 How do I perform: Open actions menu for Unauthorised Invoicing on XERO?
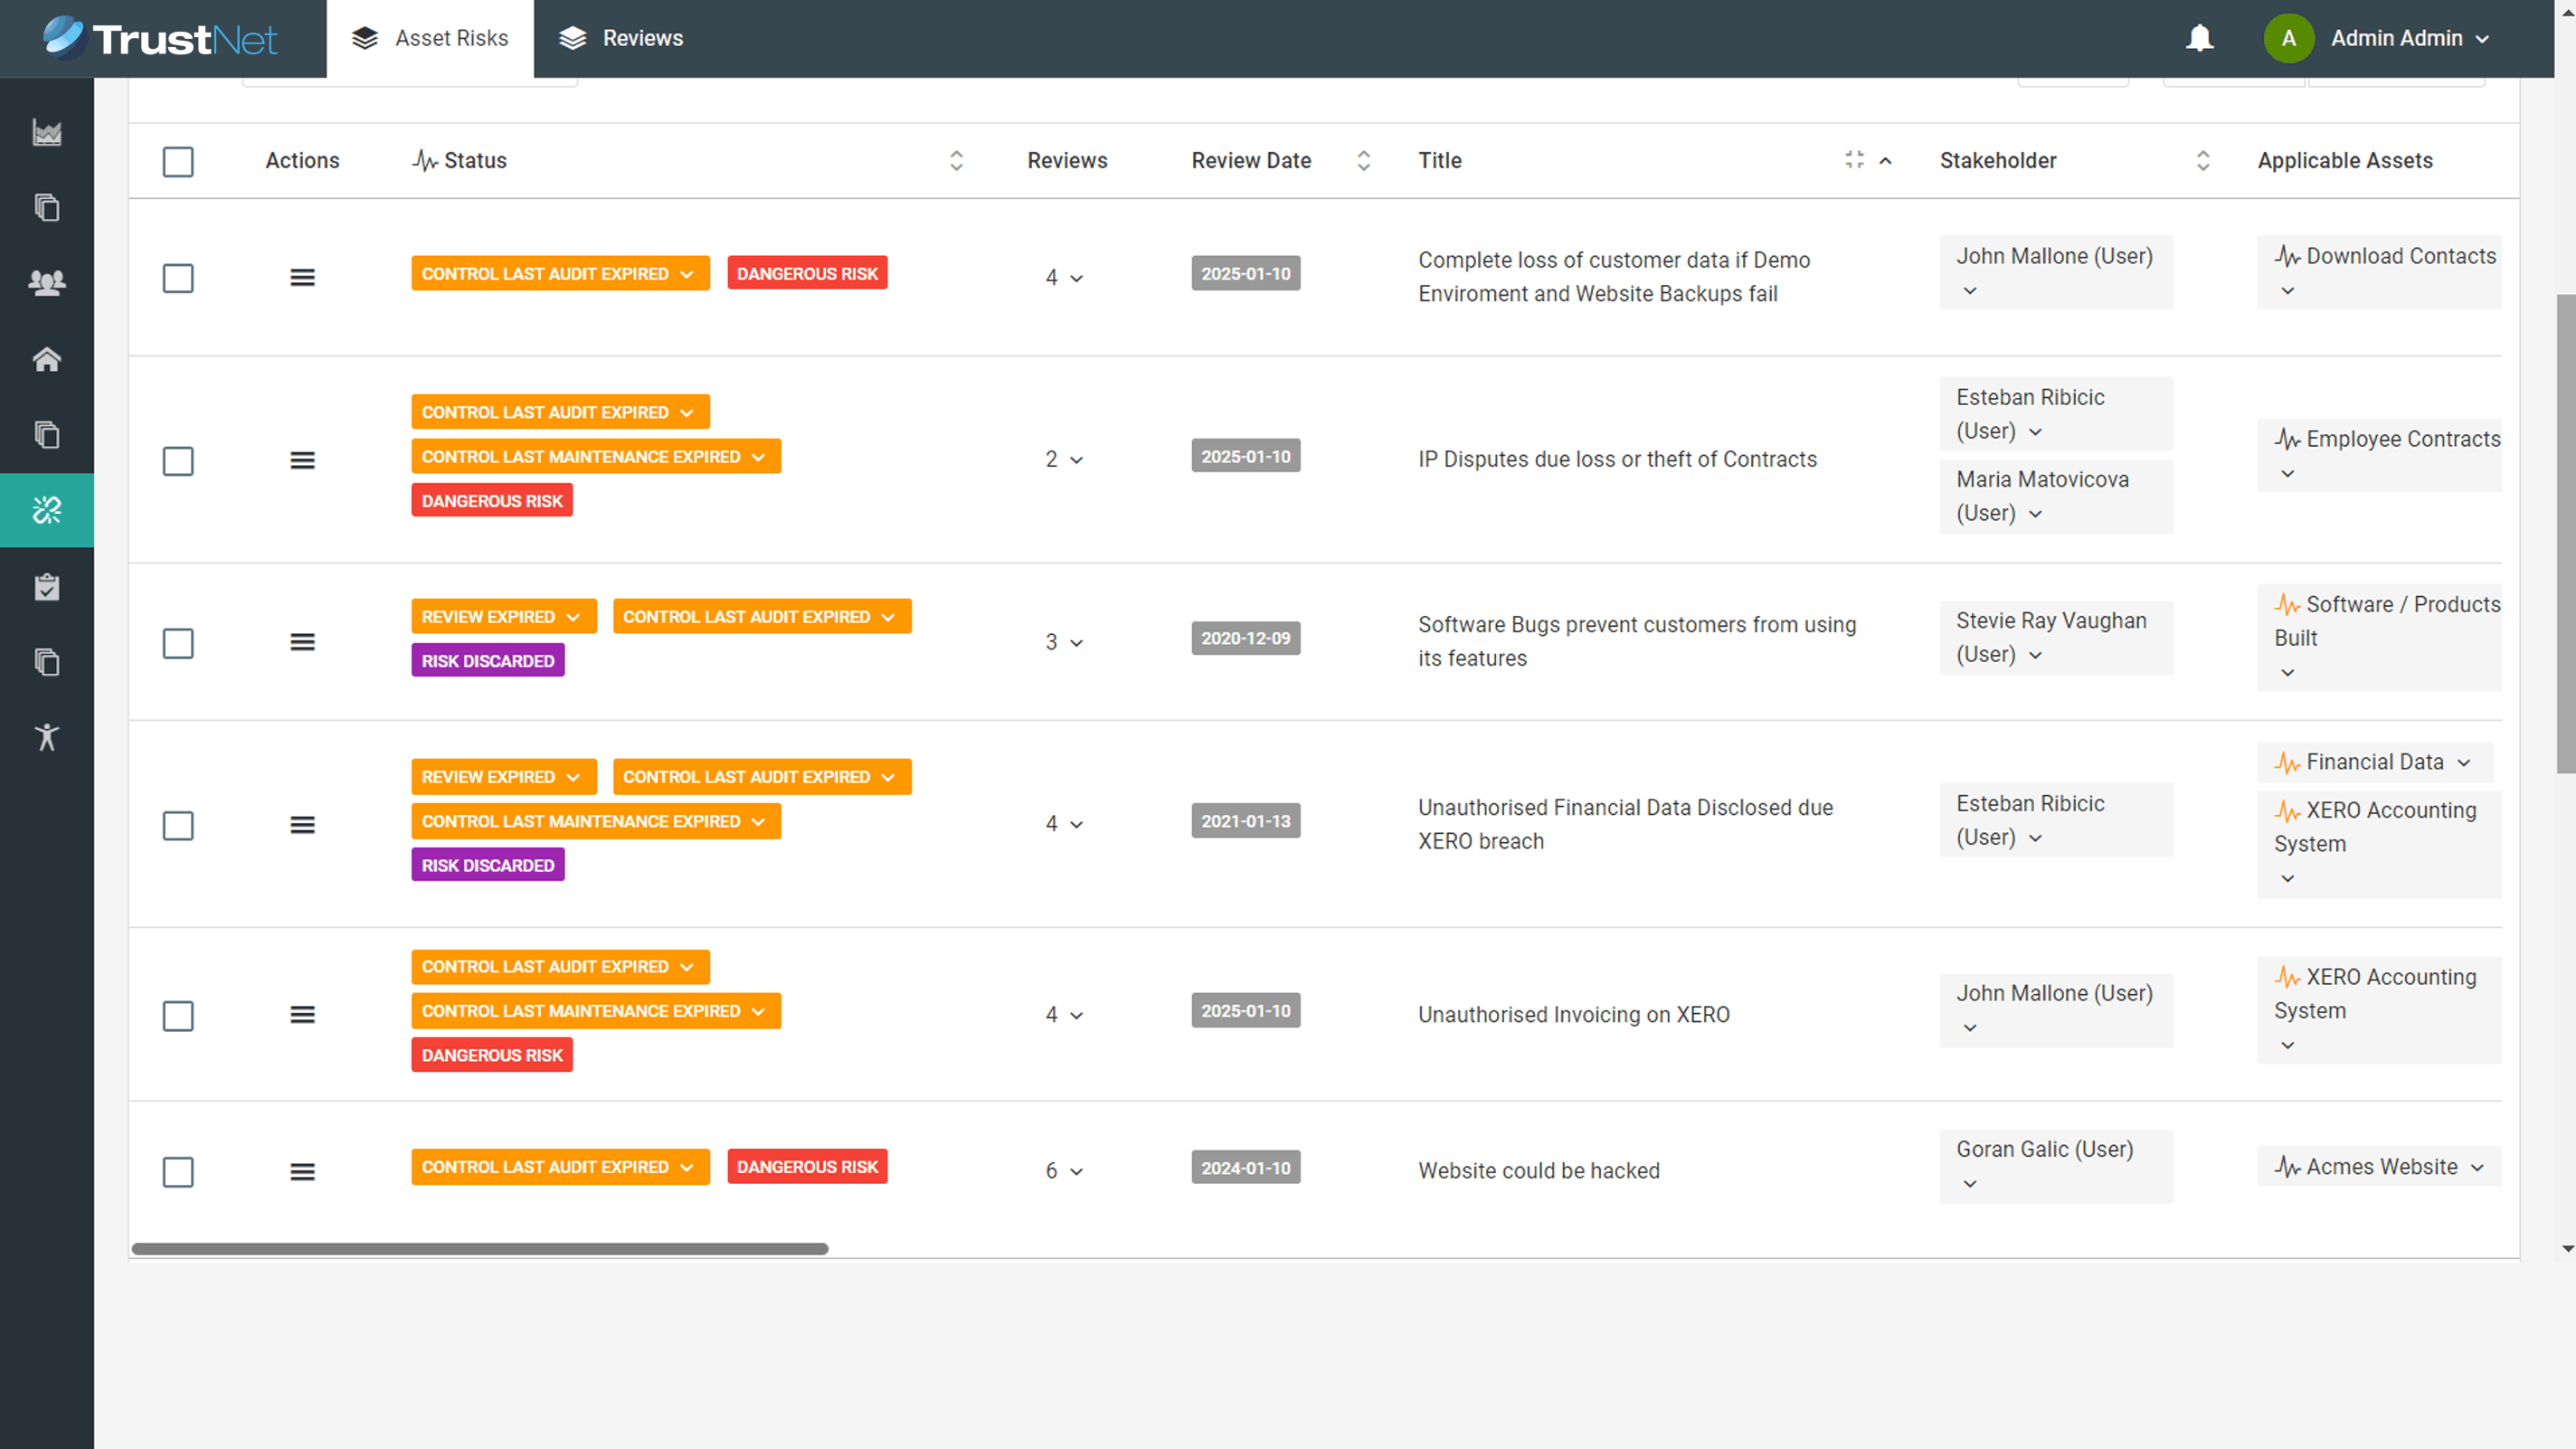point(302,1015)
